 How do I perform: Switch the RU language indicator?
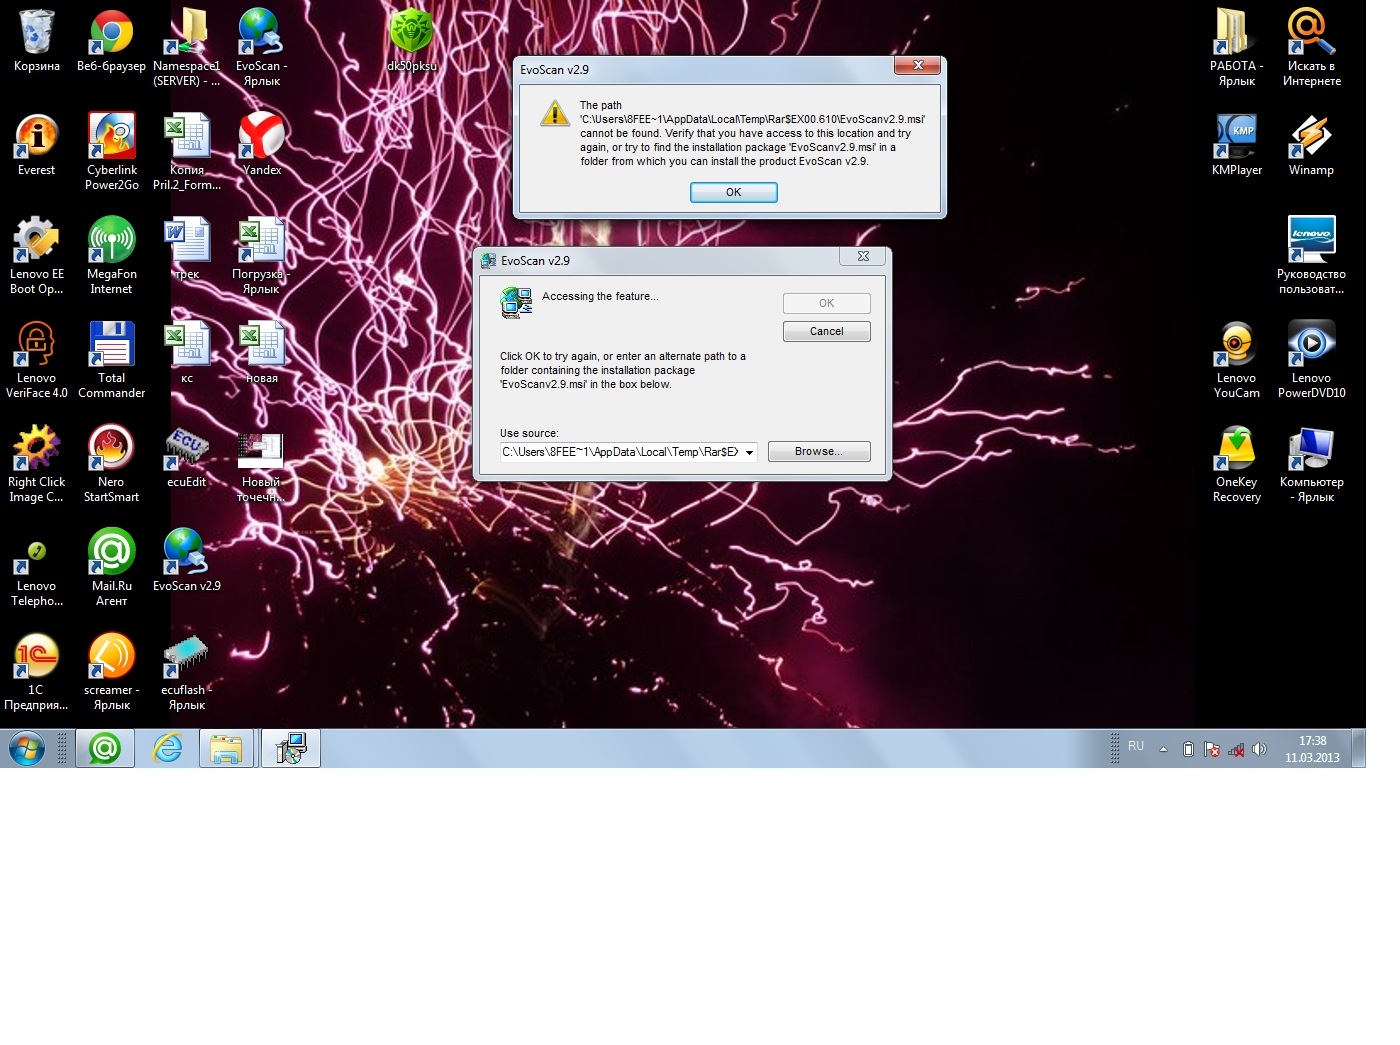click(1136, 746)
